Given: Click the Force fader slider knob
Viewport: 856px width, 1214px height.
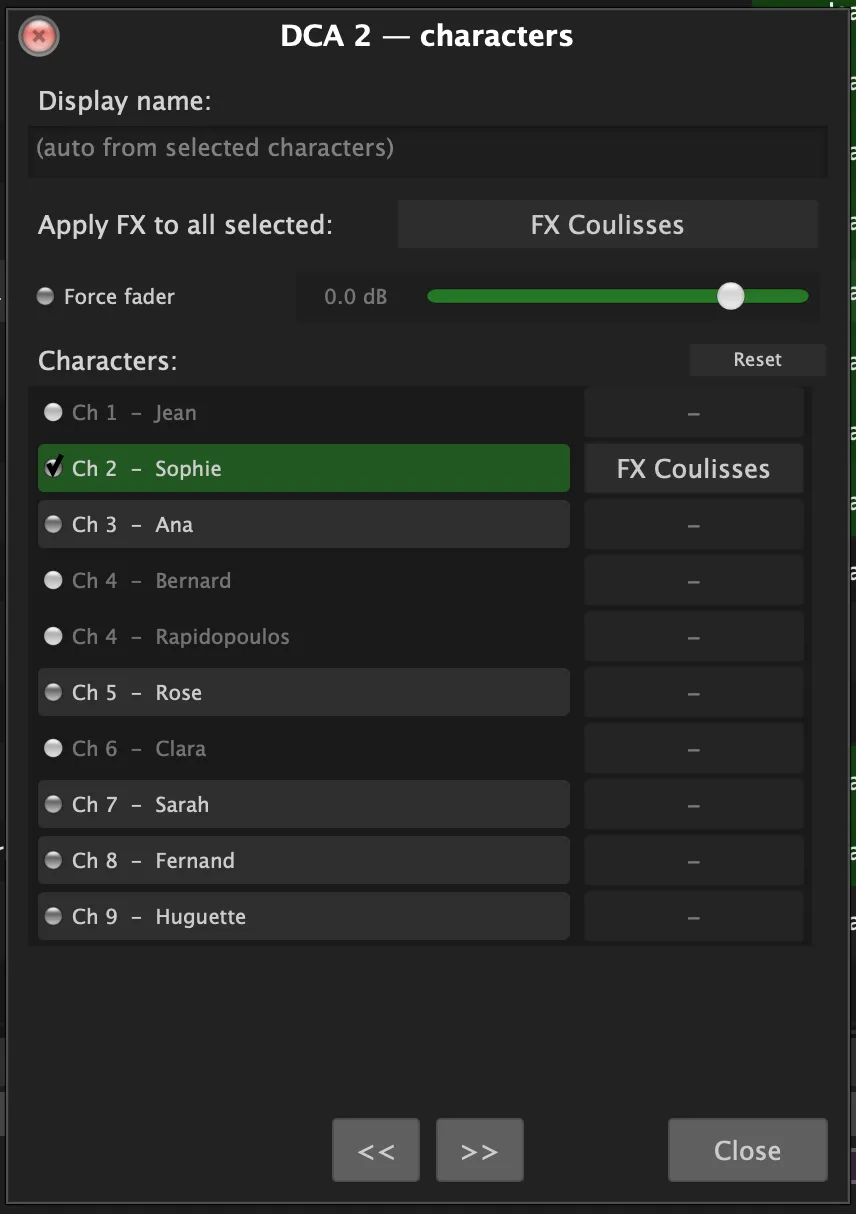Looking at the screenshot, I should pos(731,296).
